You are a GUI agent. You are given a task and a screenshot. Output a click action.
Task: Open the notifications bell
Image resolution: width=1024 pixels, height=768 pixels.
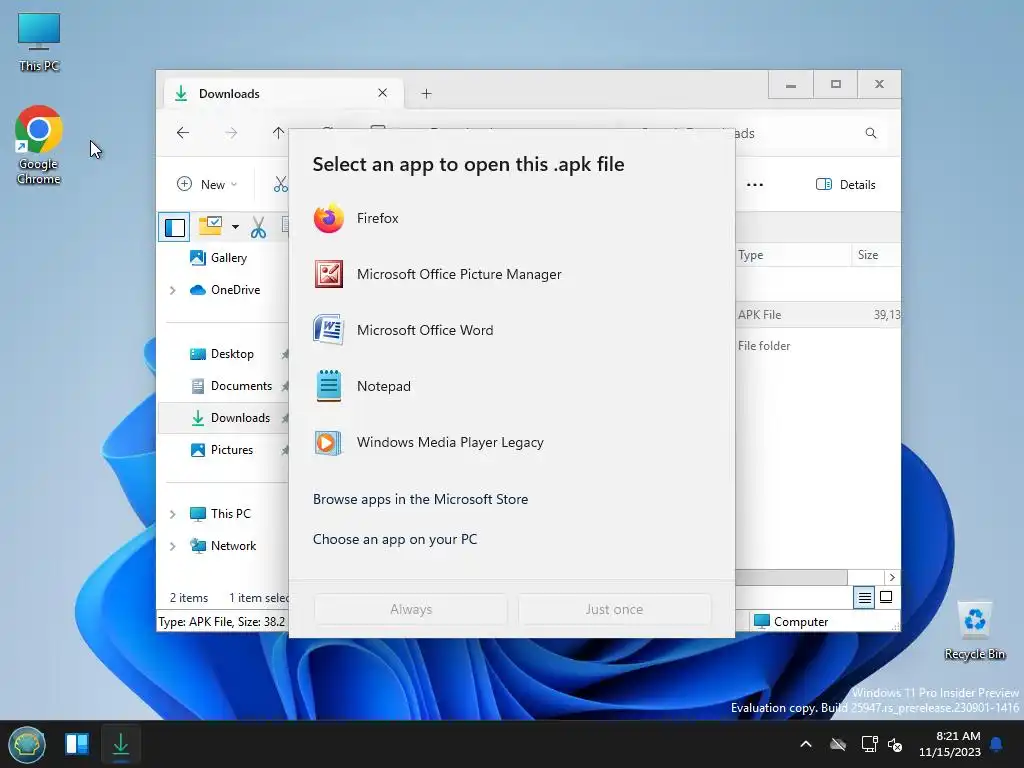997,744
